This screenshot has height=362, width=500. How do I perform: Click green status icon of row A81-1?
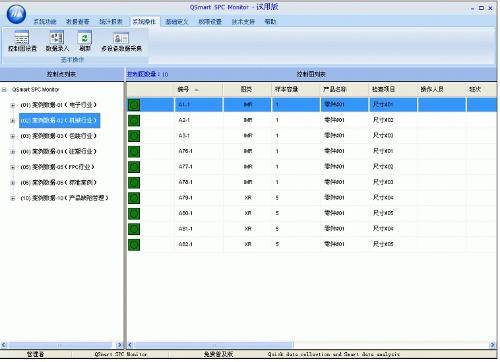click(134, 229)
